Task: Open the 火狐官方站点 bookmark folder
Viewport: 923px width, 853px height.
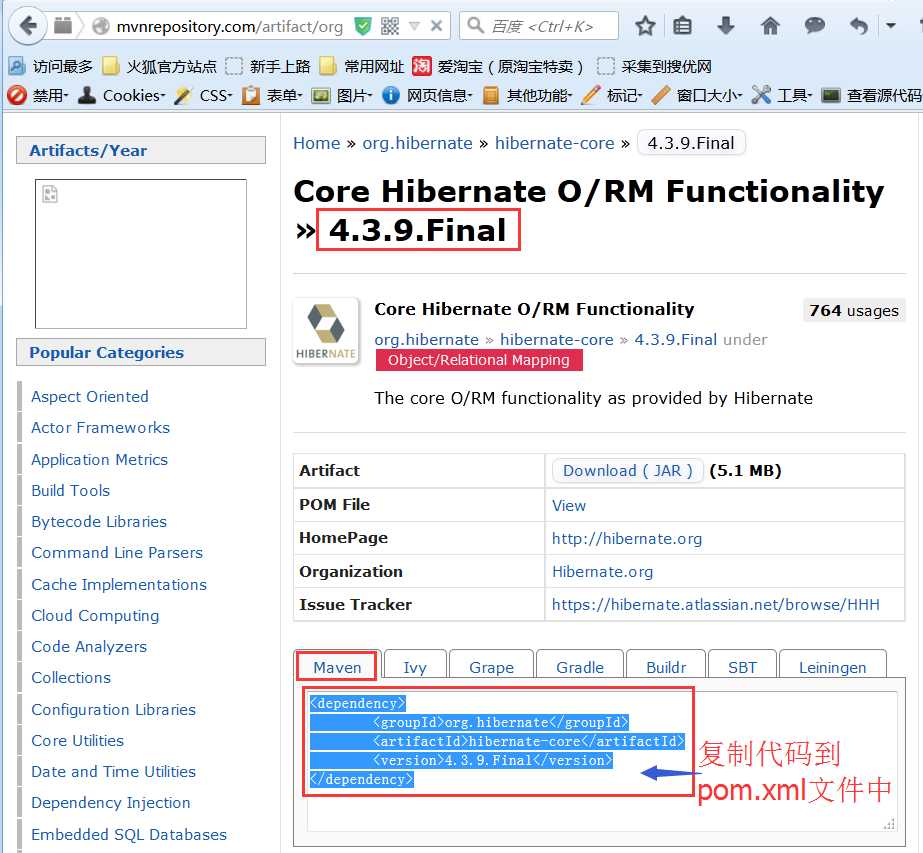Action: (x=160, y=67)
